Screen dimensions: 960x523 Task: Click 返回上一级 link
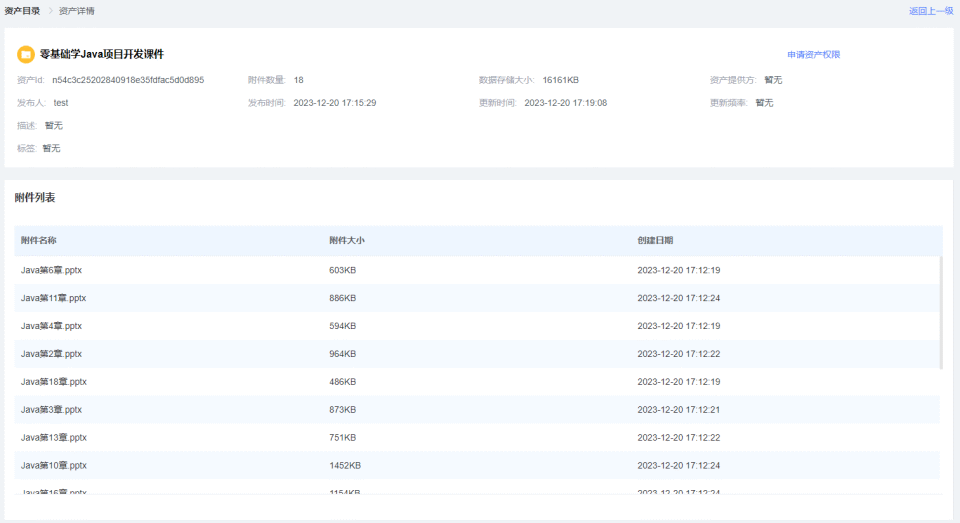point(931,11)
